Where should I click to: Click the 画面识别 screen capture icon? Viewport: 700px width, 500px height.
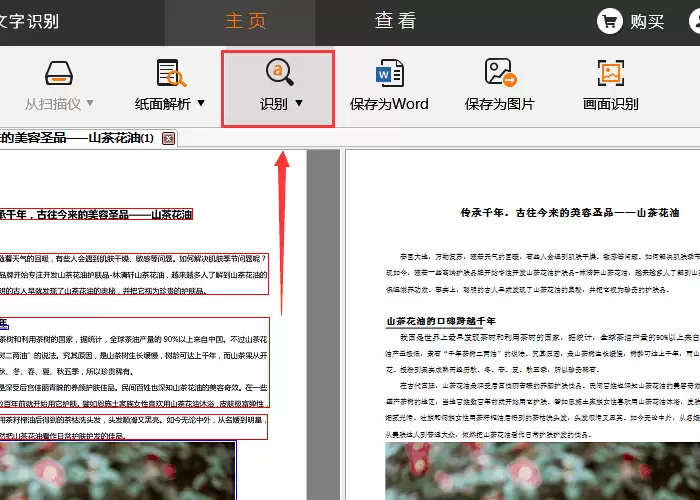611,73
